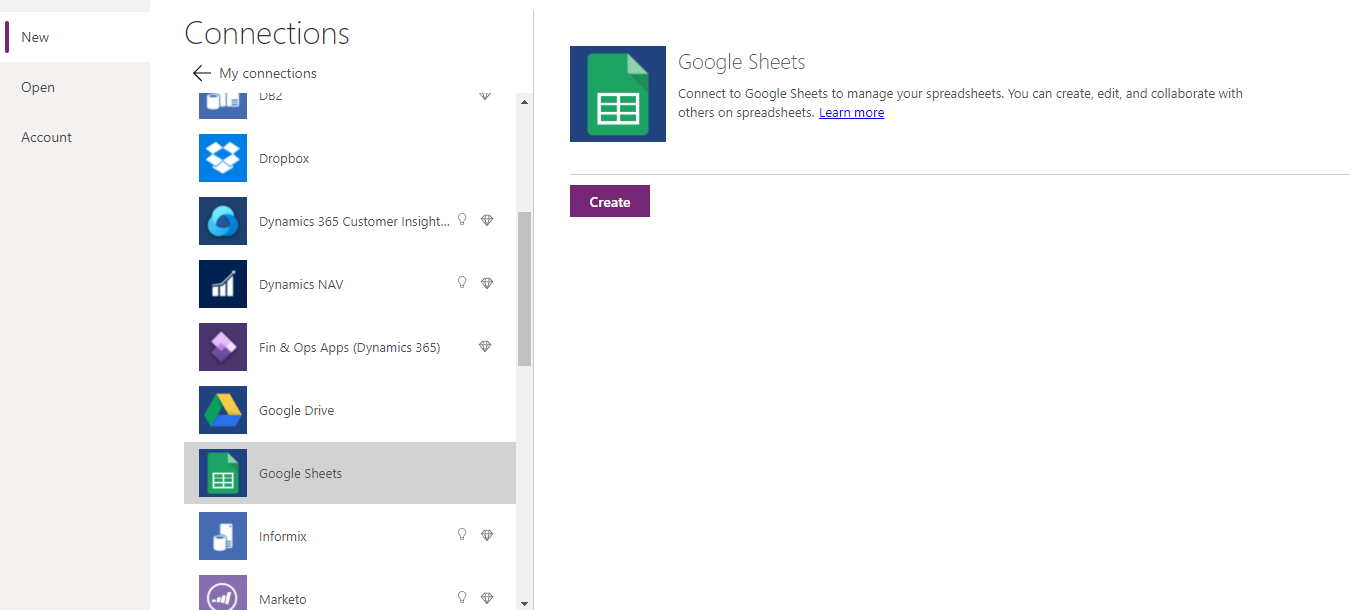1360x610 pixels.
Task: Select the Dropbox text label
Action: point(284,158)
